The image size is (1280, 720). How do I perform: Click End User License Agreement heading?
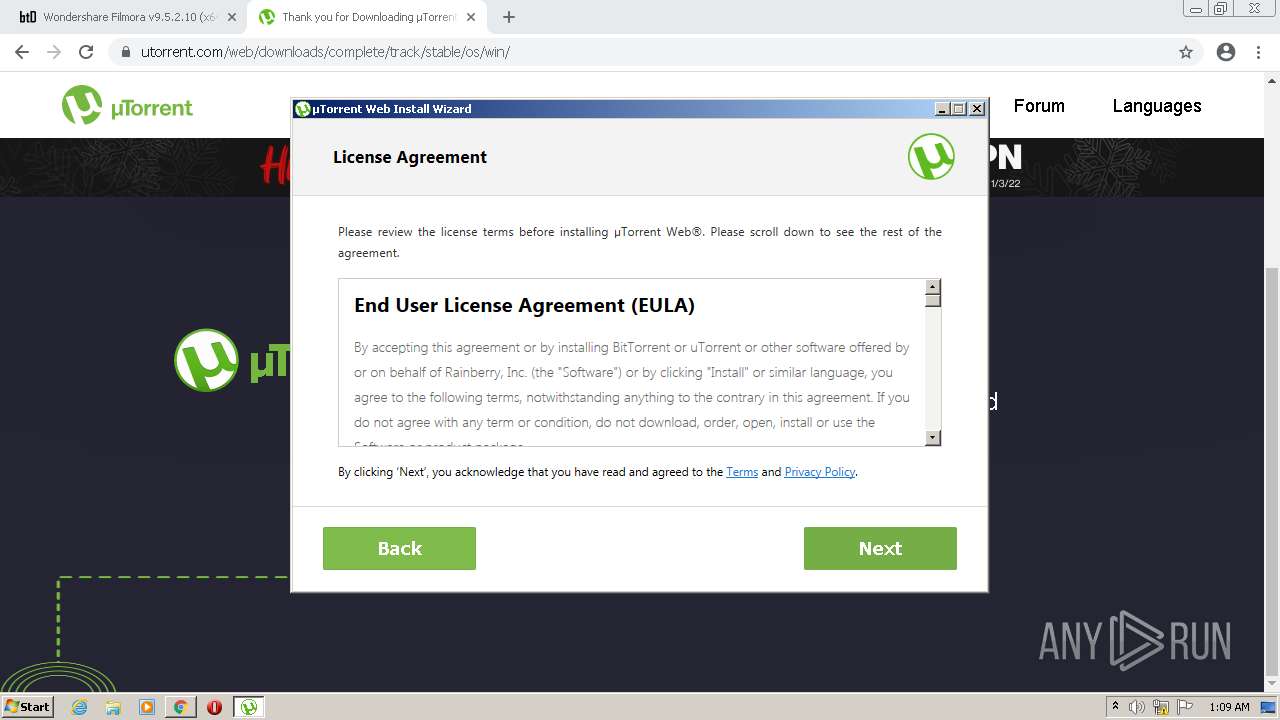(x=524, y=305)
